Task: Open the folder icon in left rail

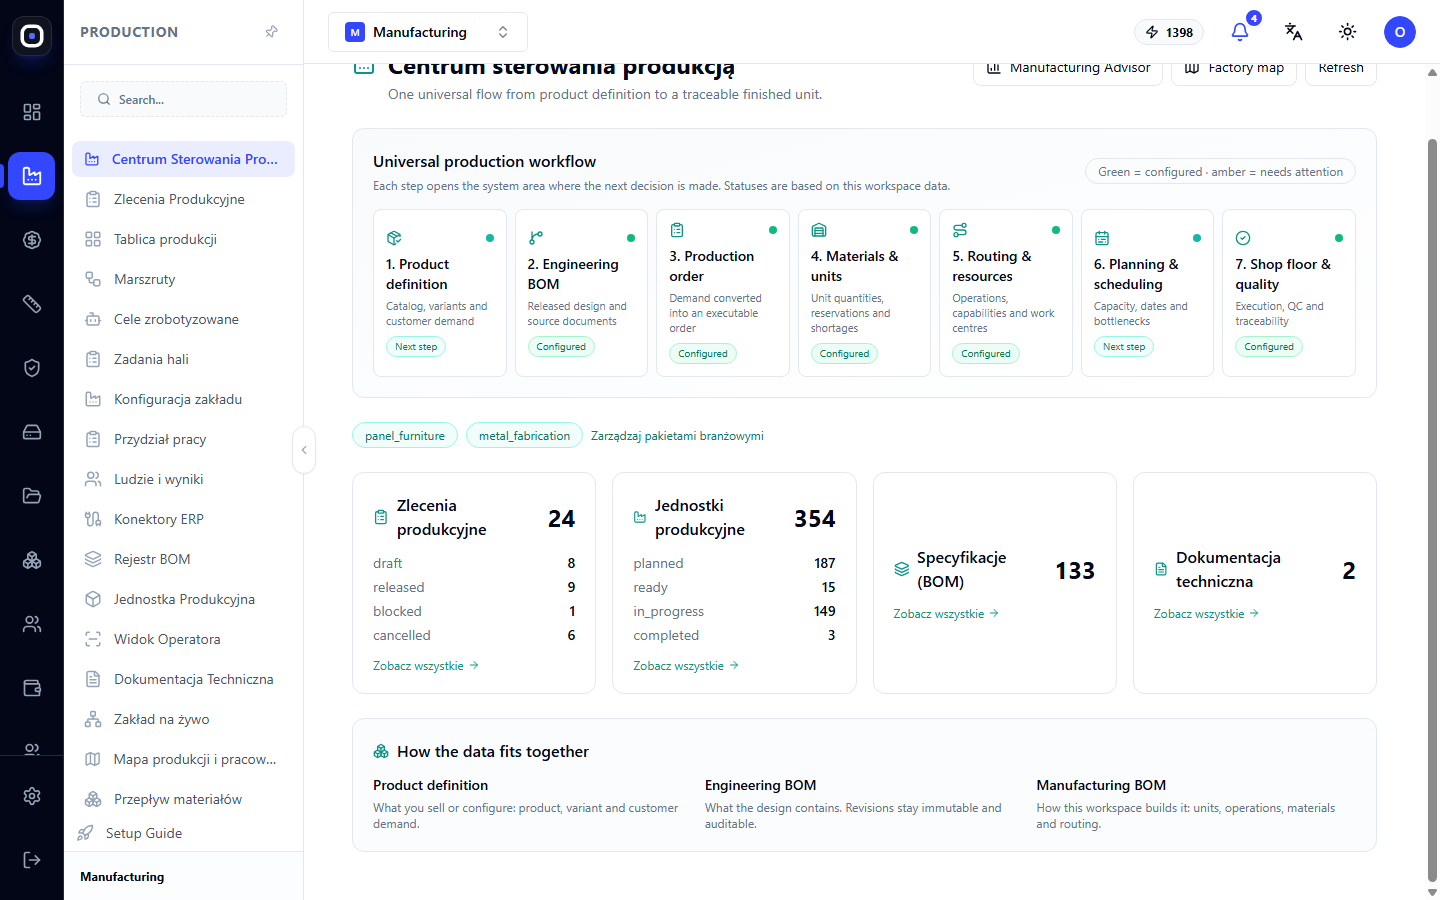Action: click(32, 496)
